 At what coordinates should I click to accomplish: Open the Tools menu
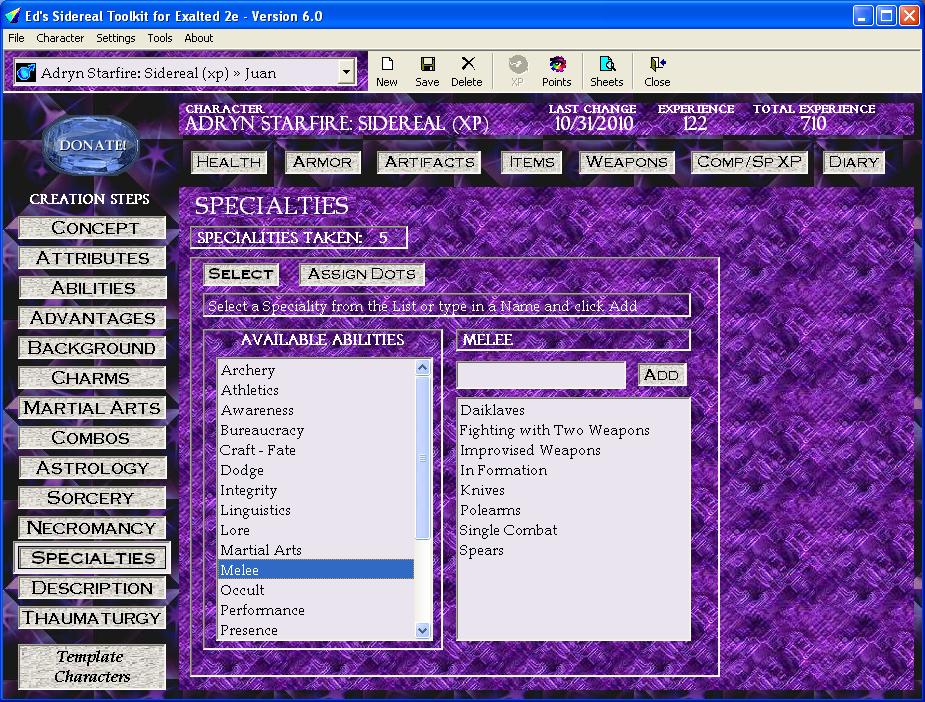160,38
